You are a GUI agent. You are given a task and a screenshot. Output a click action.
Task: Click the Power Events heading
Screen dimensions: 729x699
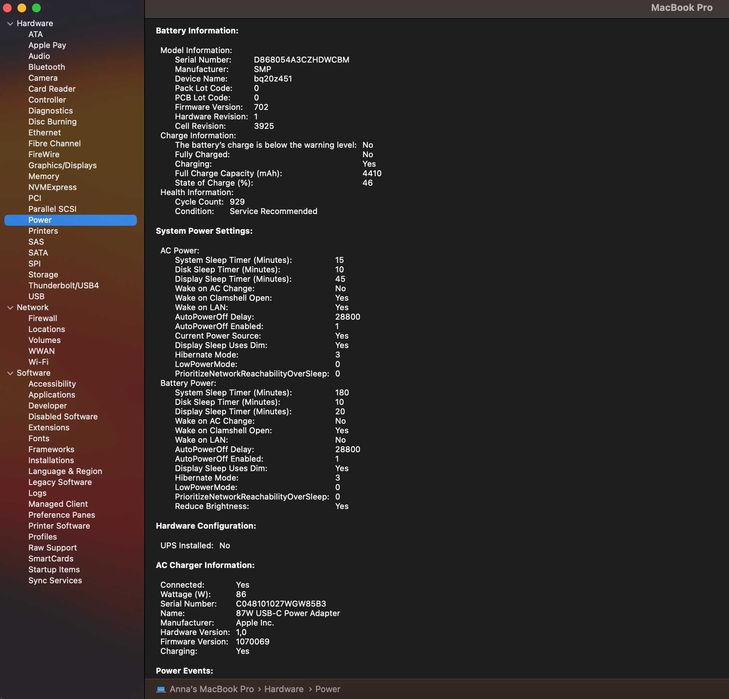tap(185, 671)
